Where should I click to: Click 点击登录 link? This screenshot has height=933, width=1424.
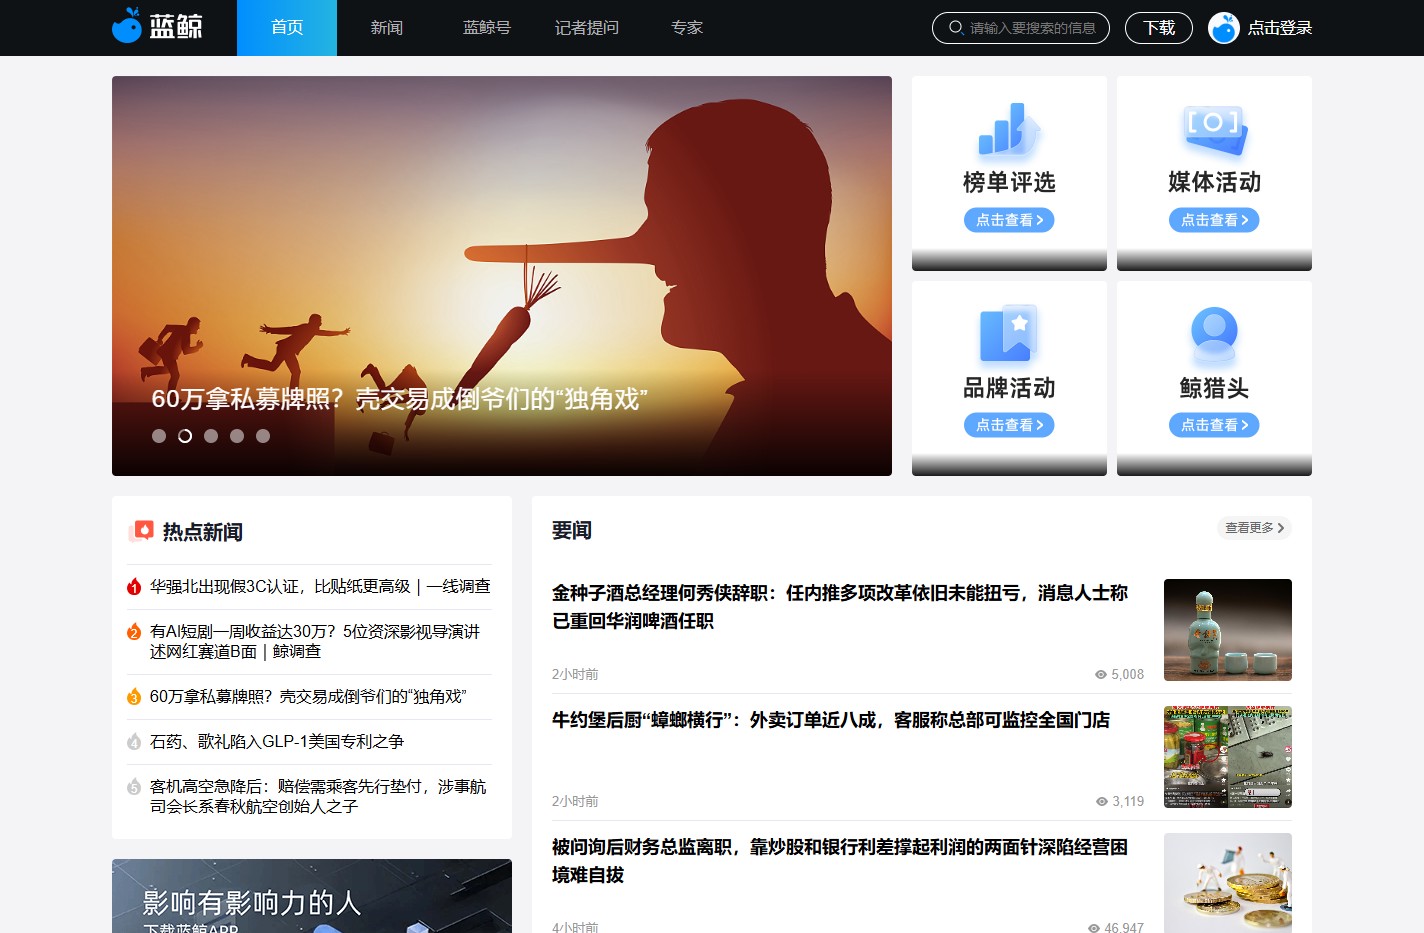point(1280,28)
